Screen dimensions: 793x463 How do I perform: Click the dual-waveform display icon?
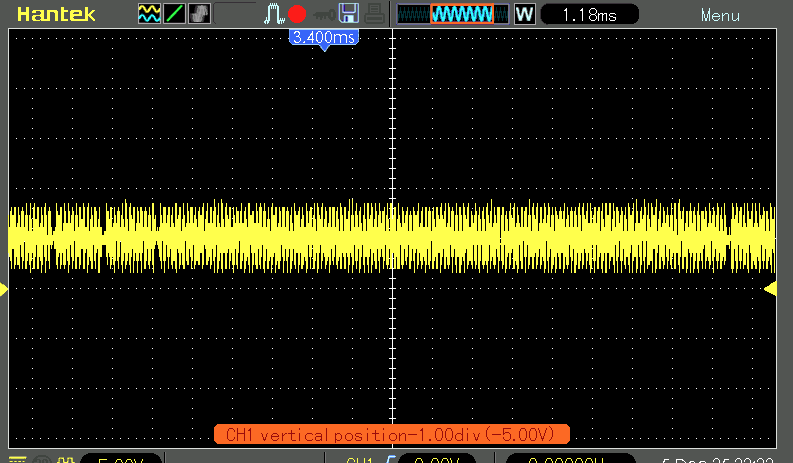pyautogui.click(x=149, y=14)
